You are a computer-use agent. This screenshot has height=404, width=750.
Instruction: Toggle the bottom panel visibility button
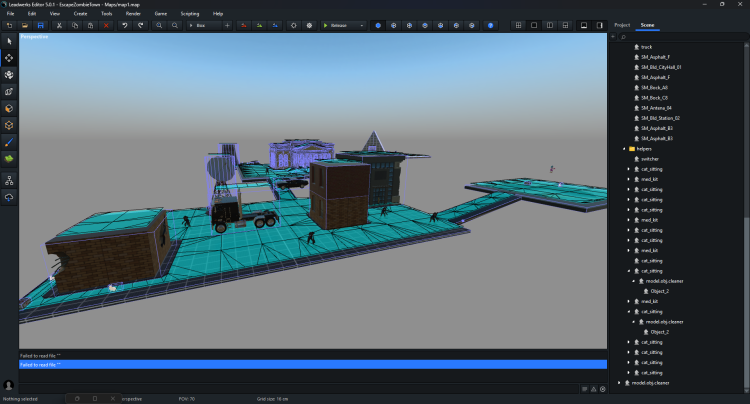pos(582,24)
